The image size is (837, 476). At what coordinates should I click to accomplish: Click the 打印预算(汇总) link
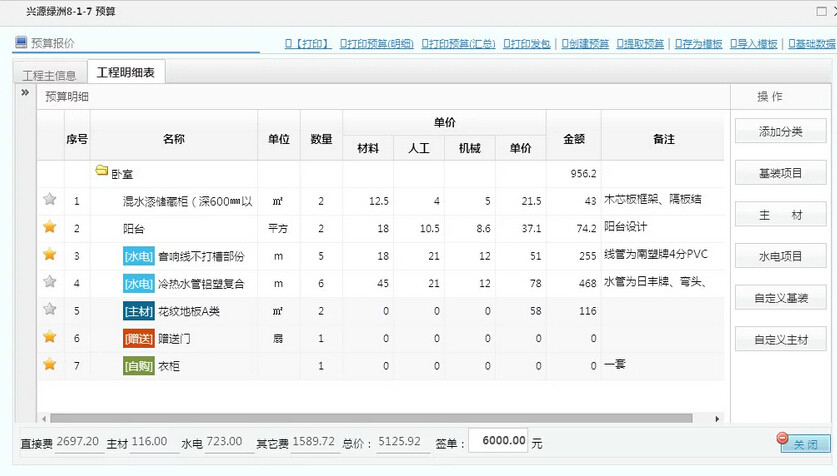point(460,44)
